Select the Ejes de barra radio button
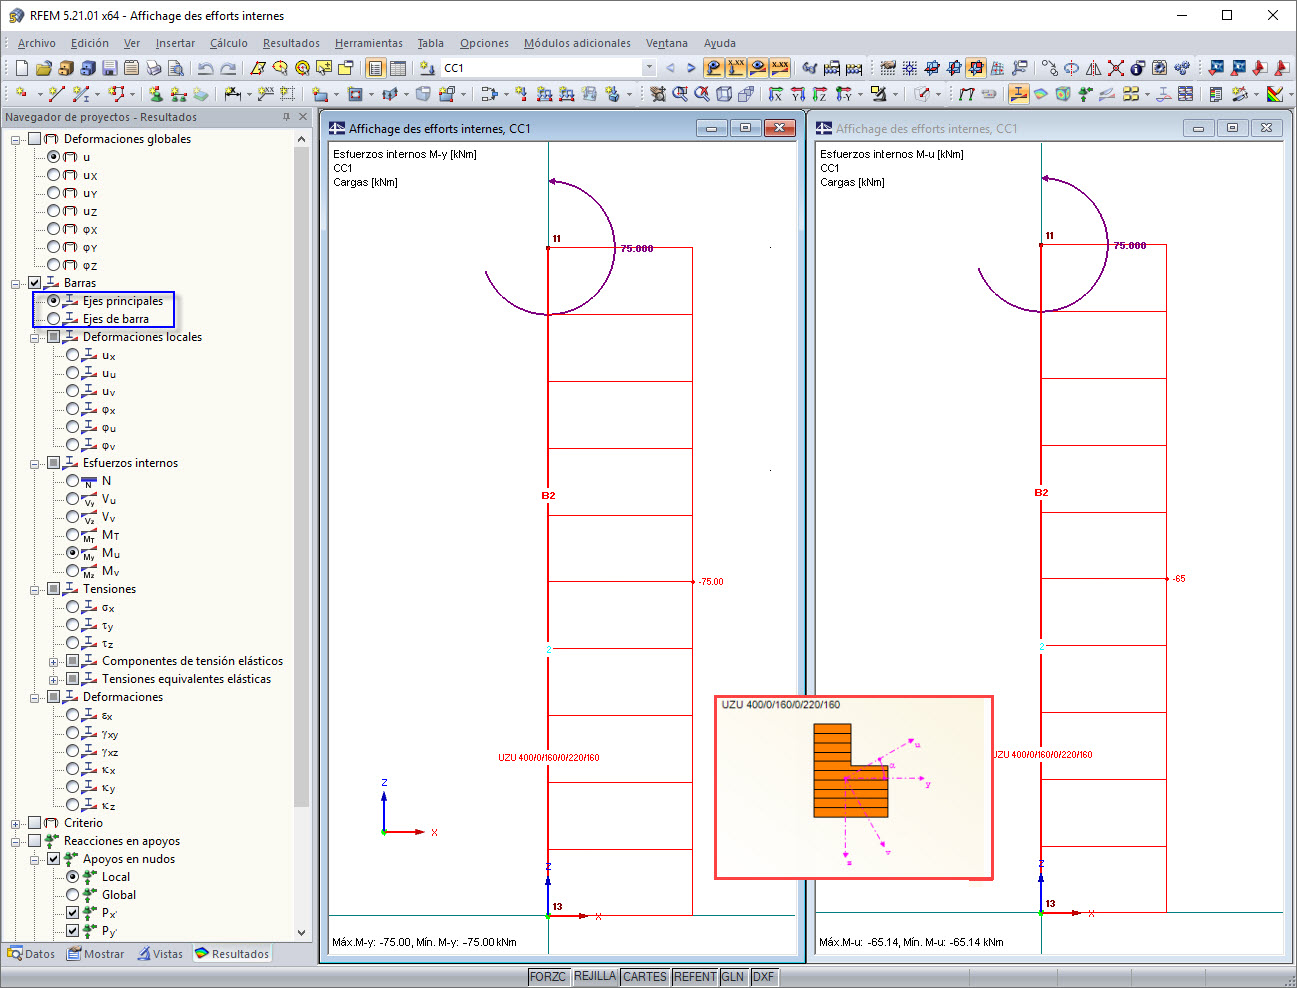Image resolution: width=1297 pixels, height=988 pixels. (54, 319)
